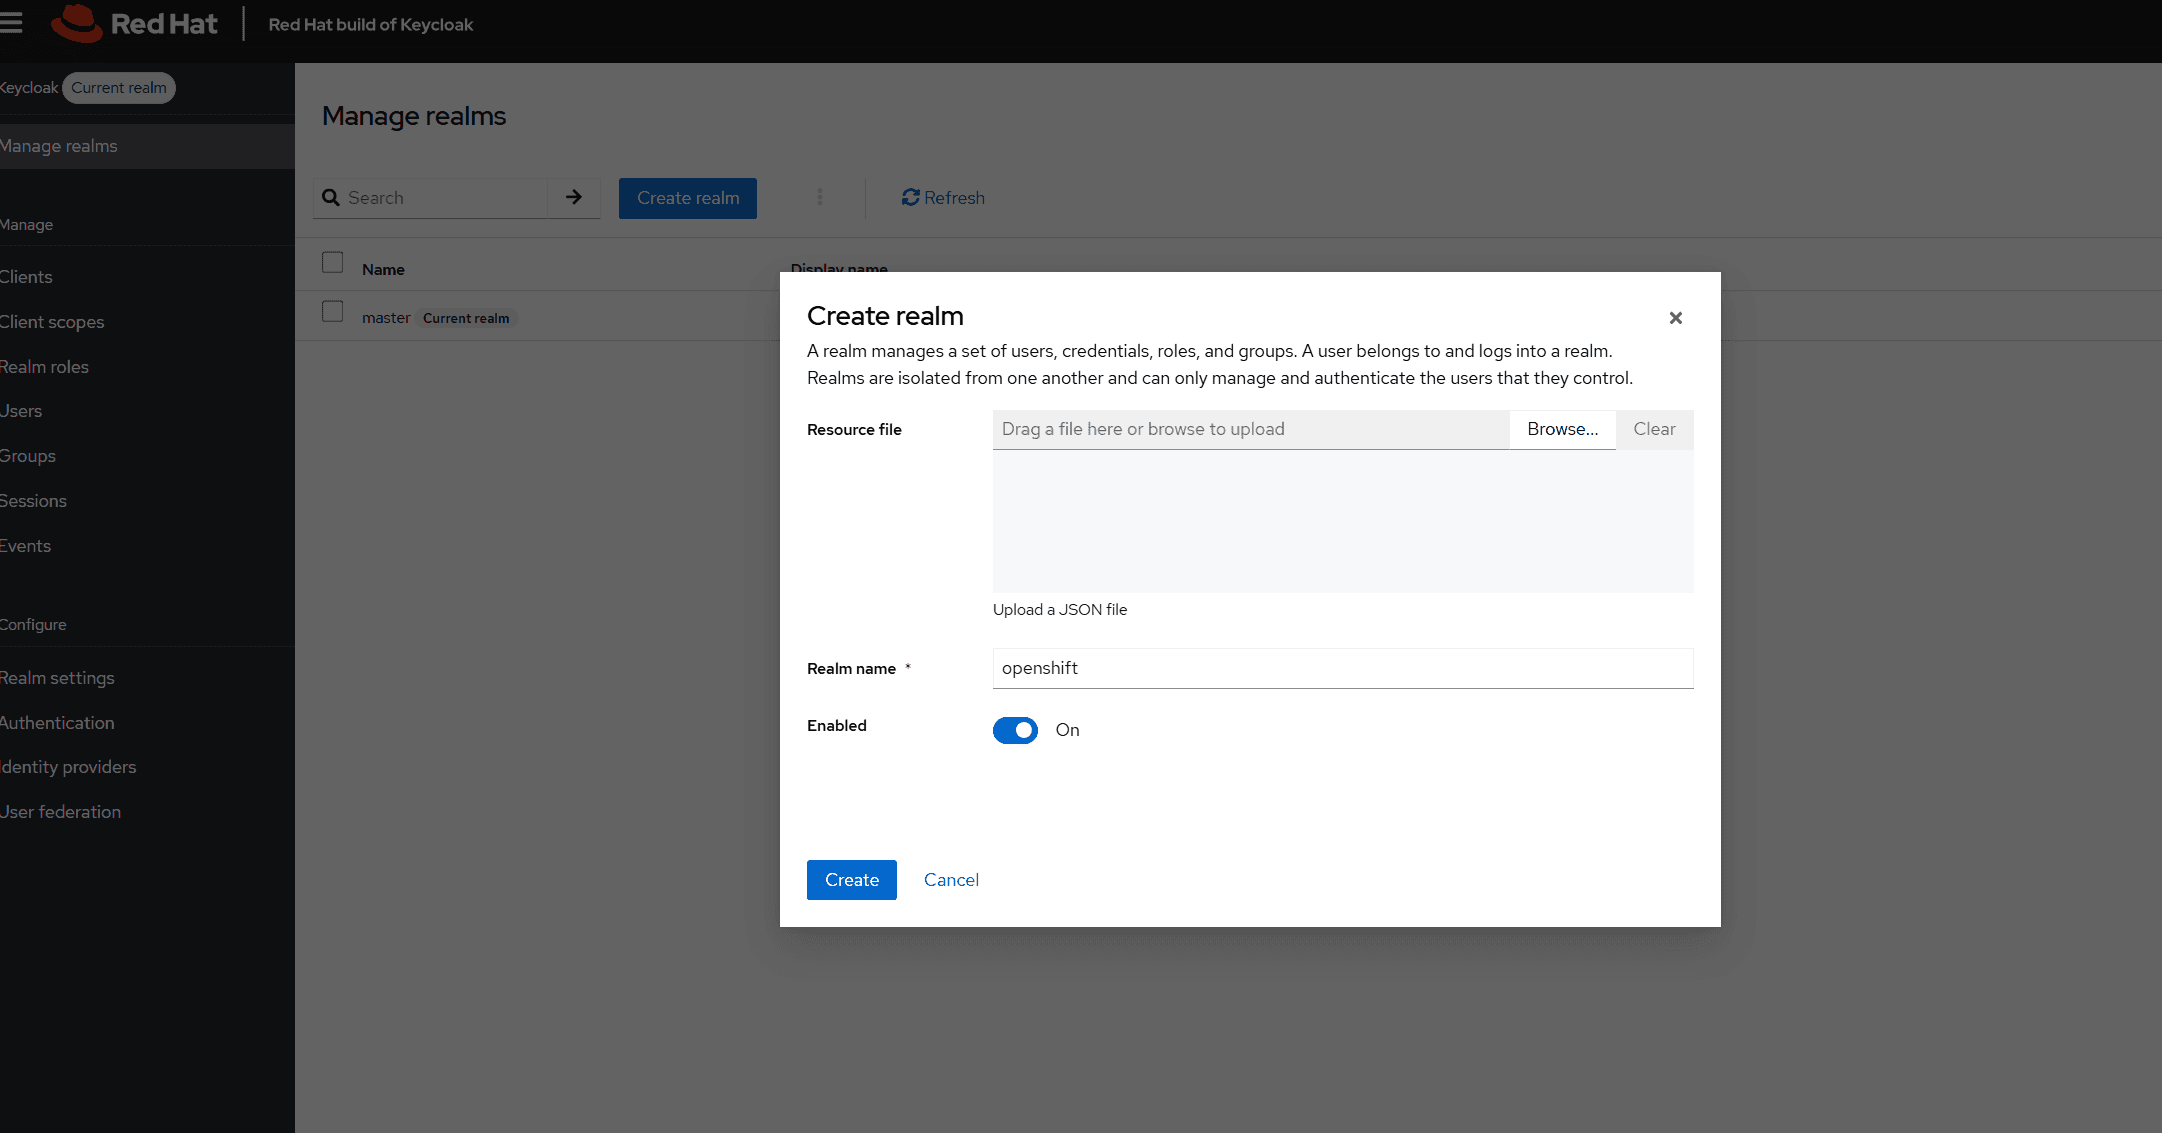This screenshot has height=1133, width=2162.
Task: Check the select-all realms checkbox
Action: 333,263
